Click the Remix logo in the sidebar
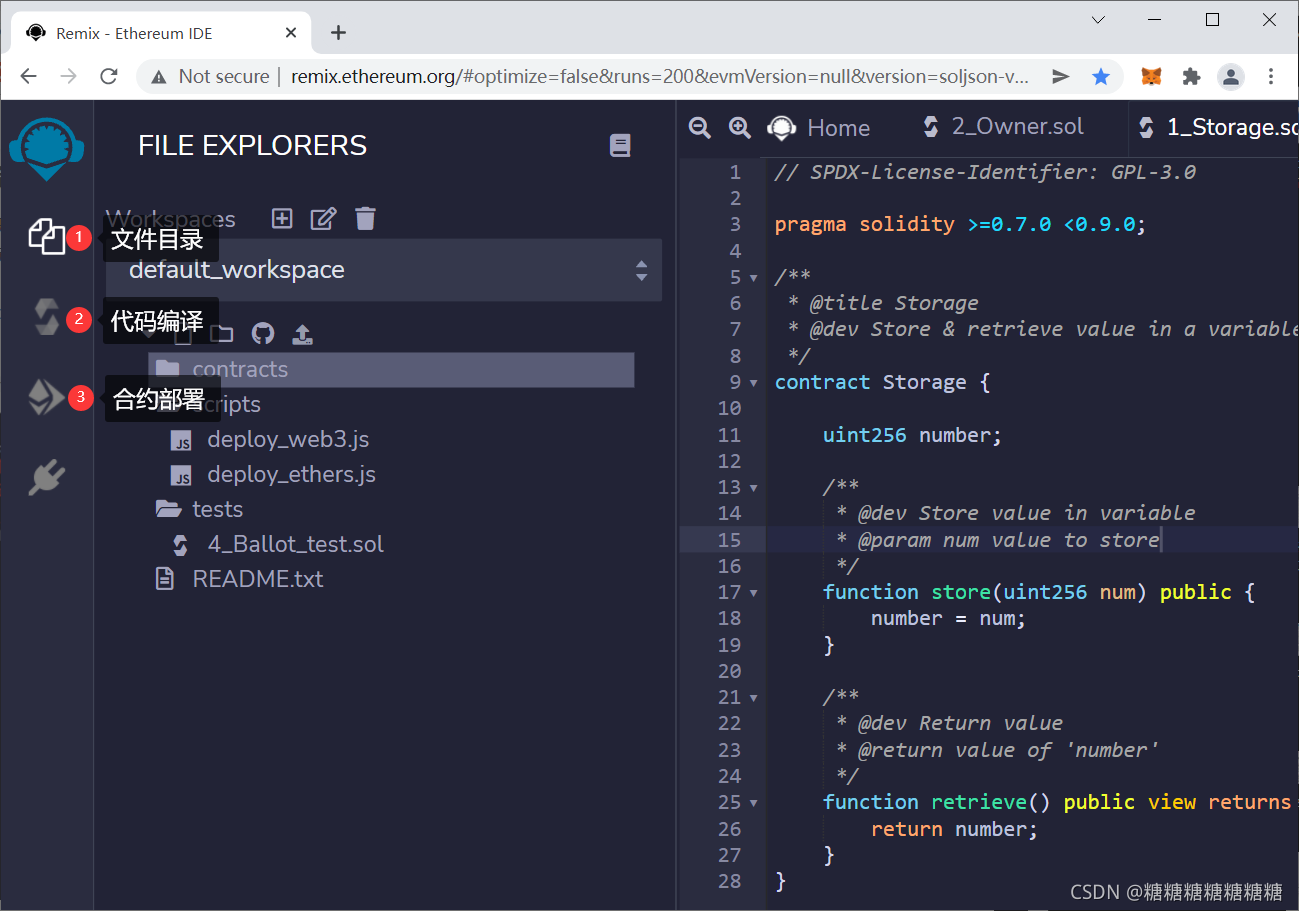The height and width of the screenshot is (911, 1299). point(46,148)
